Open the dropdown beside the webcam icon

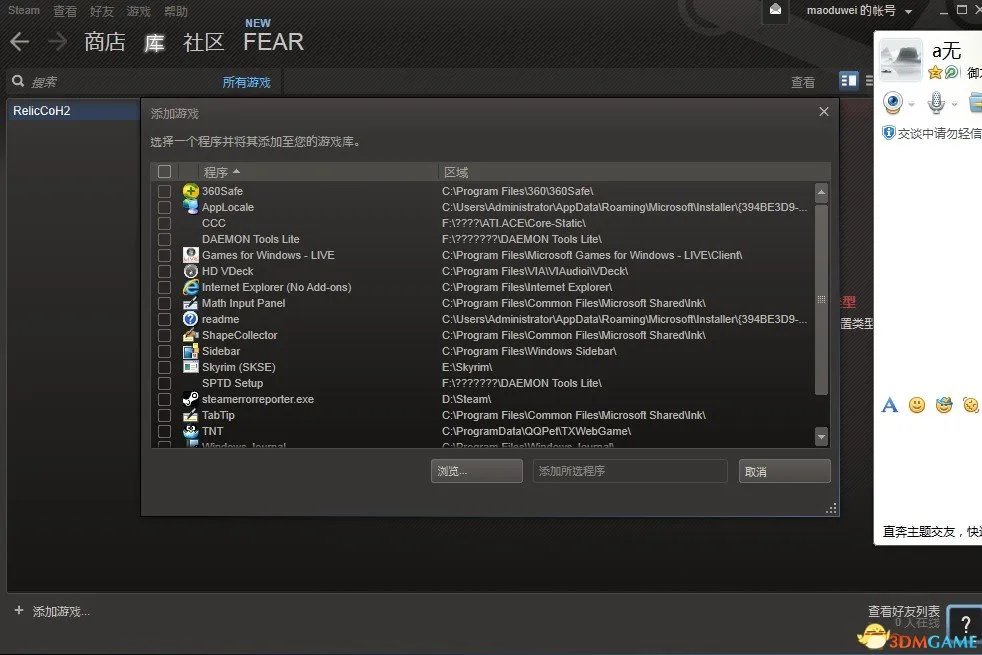coord(910,103)
